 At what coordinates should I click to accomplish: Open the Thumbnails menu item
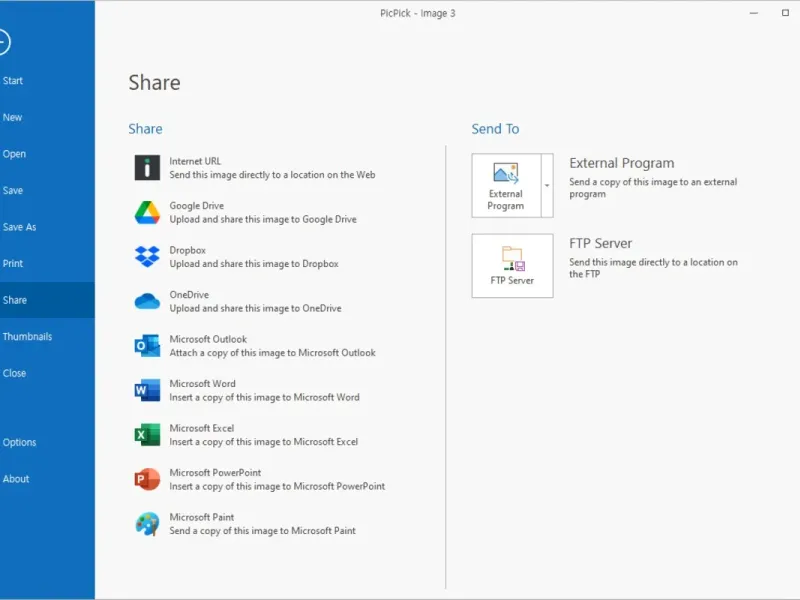[x=27, y=337]
